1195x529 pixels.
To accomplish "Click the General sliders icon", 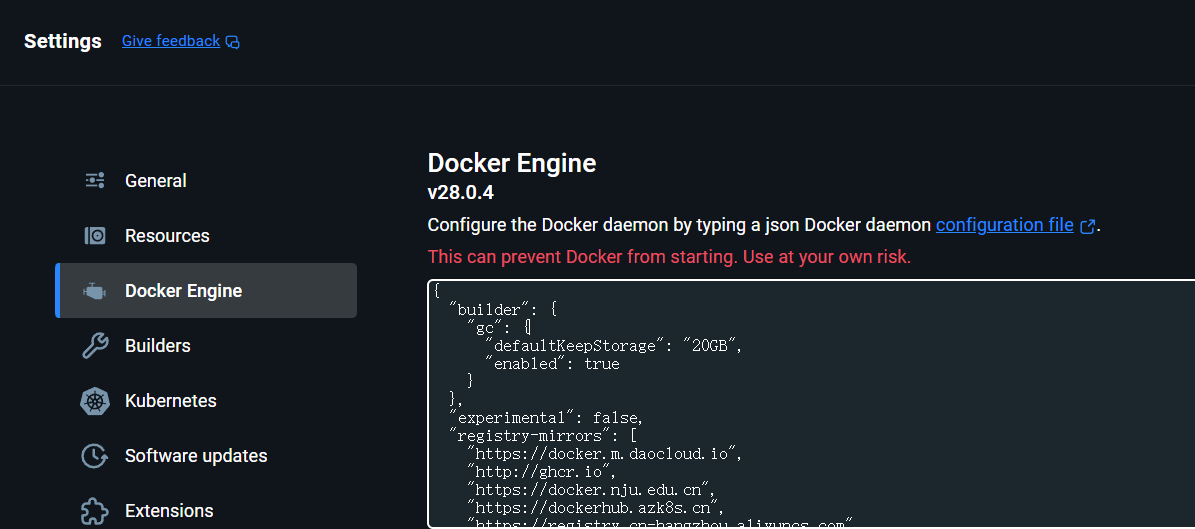I will point(95,181).
